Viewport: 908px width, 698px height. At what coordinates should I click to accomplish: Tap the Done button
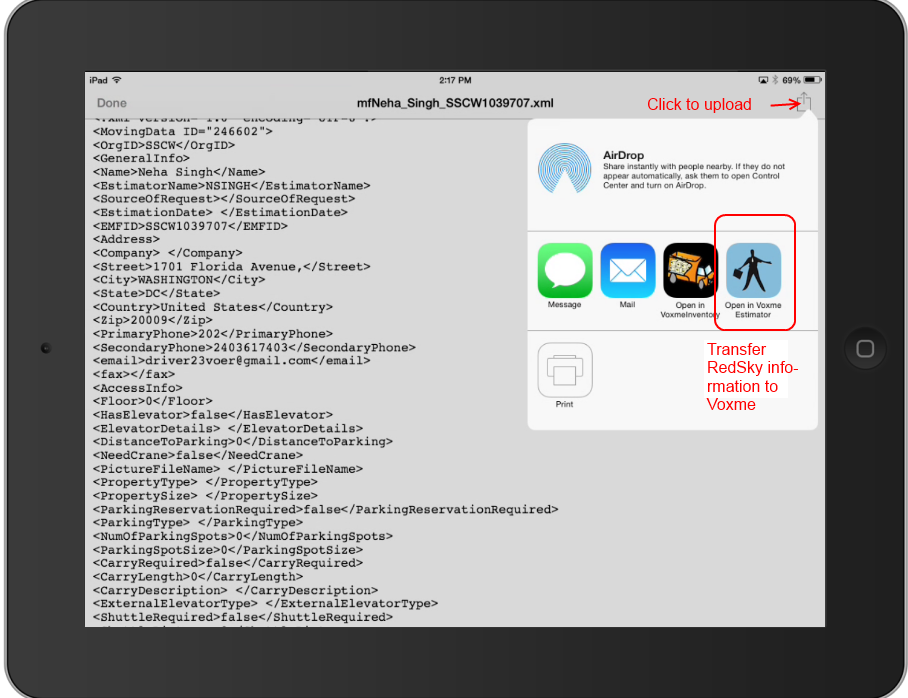(x=112, y=103)
